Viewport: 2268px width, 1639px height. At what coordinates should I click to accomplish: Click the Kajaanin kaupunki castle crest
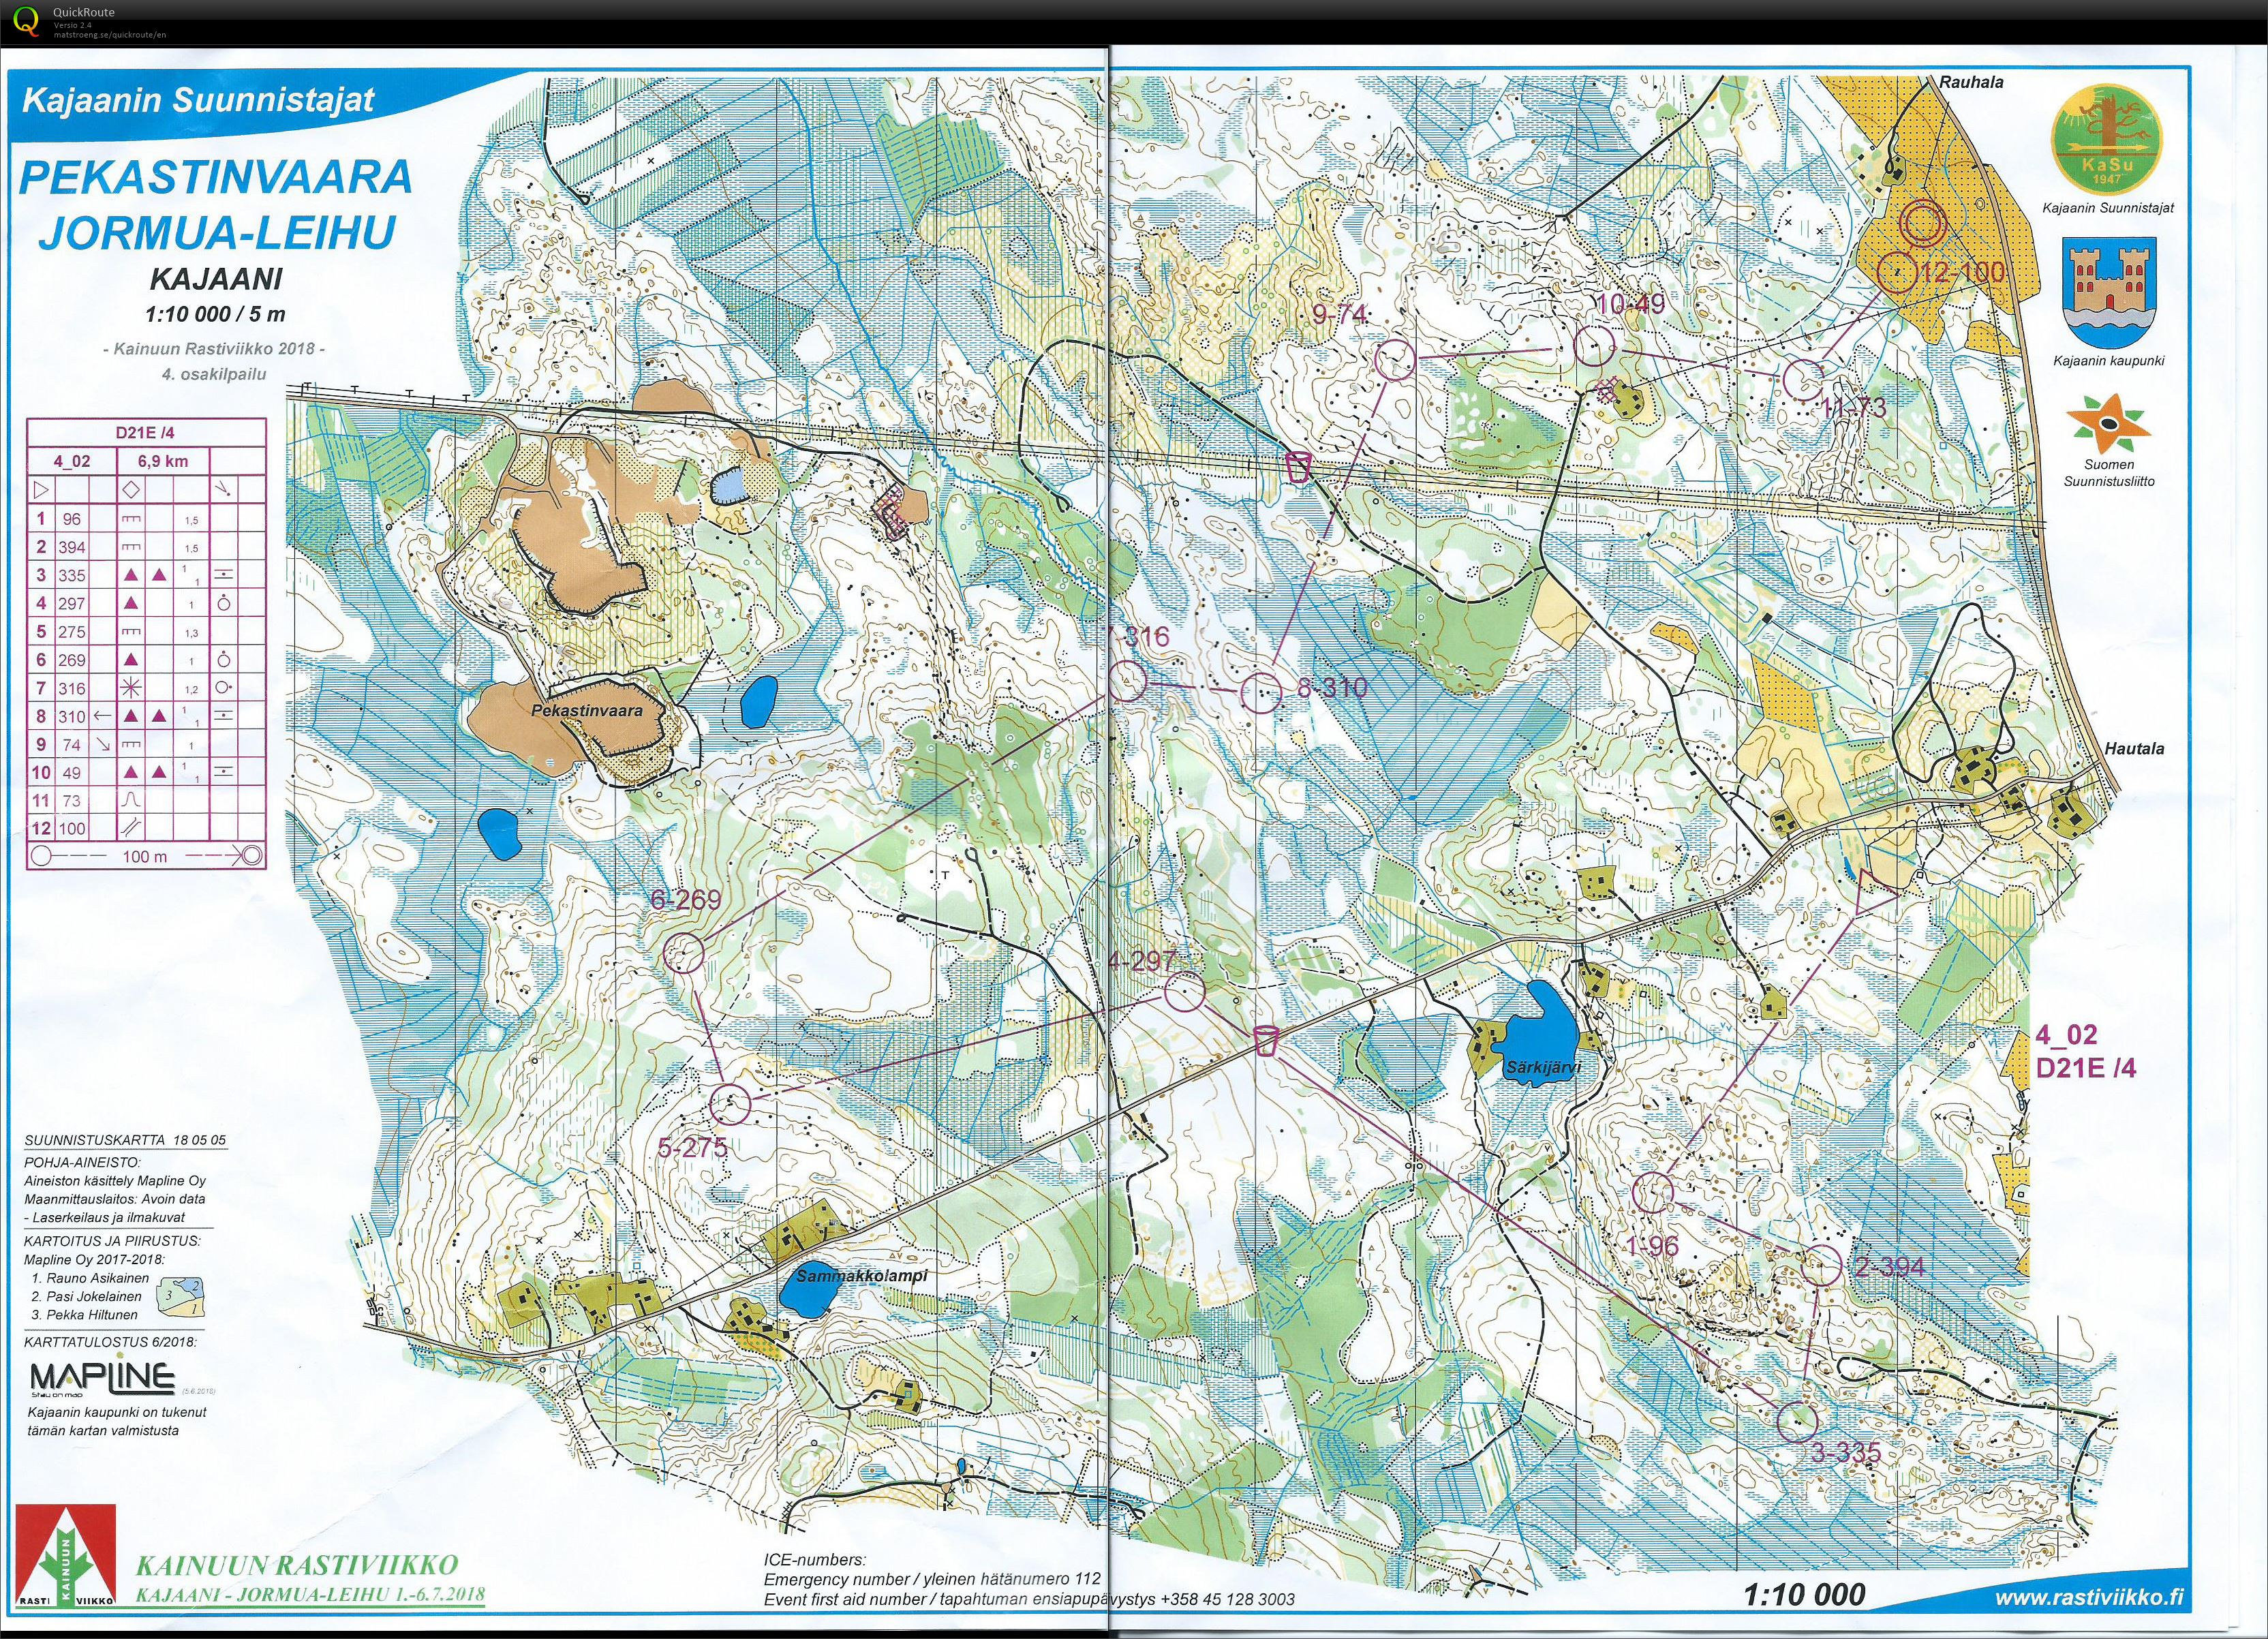tap(2111, 294)
